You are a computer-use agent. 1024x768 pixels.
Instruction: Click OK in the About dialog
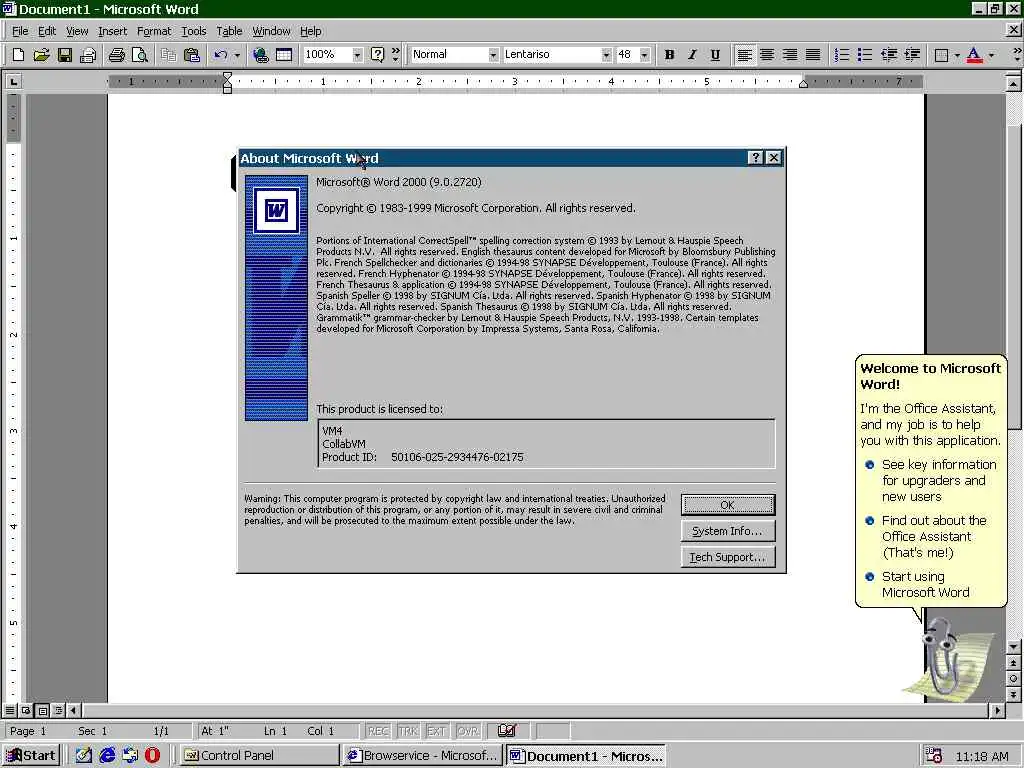pos(728,505)
